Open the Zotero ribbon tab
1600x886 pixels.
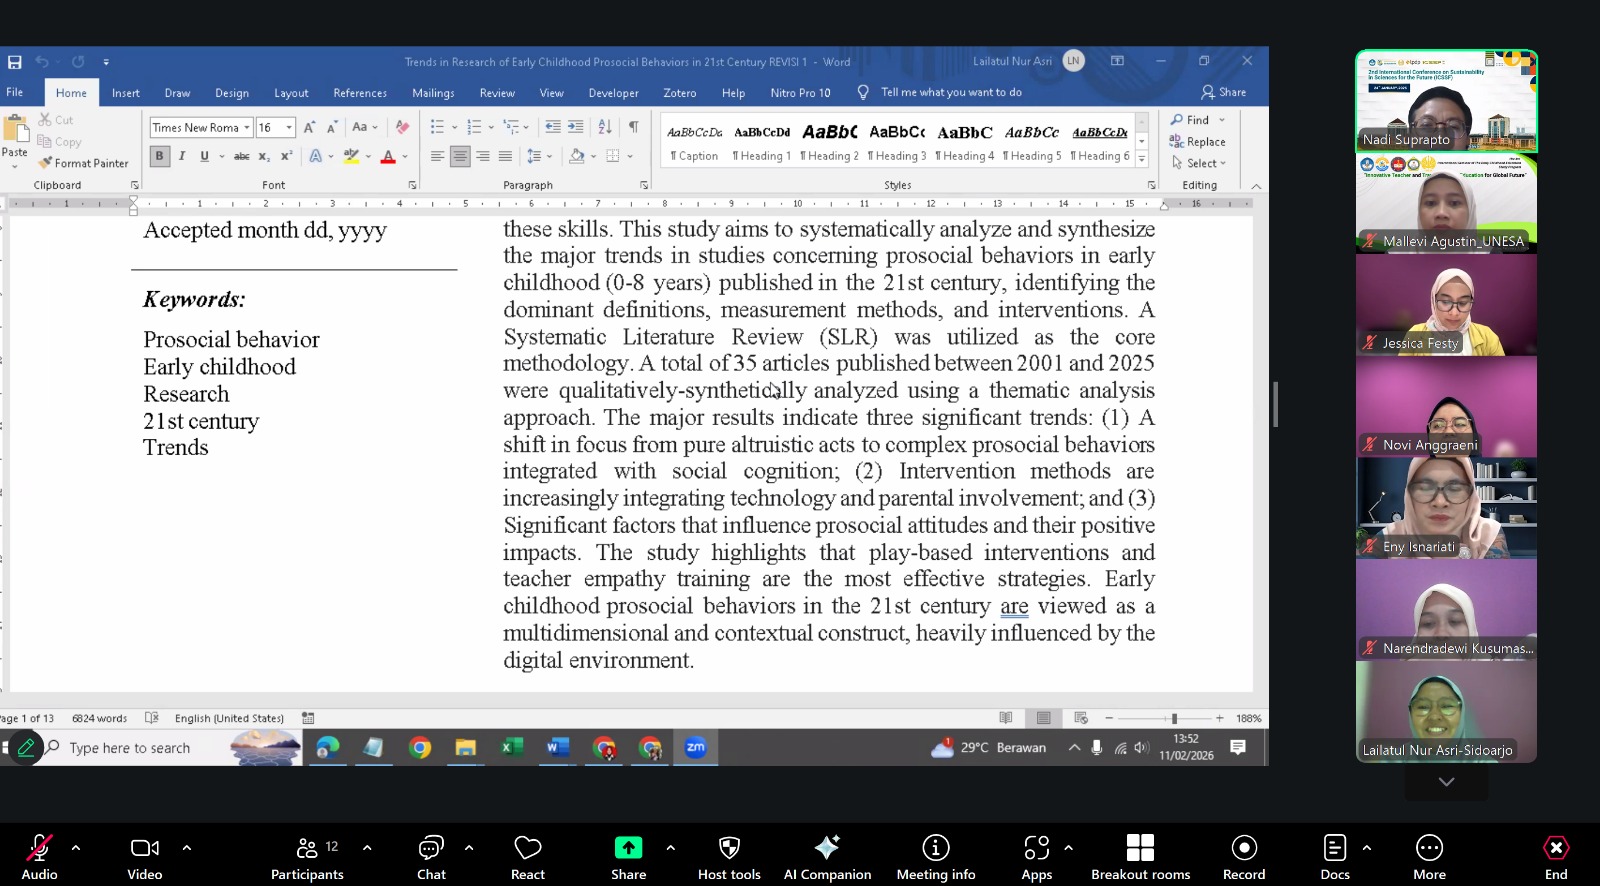pos(680,93)
